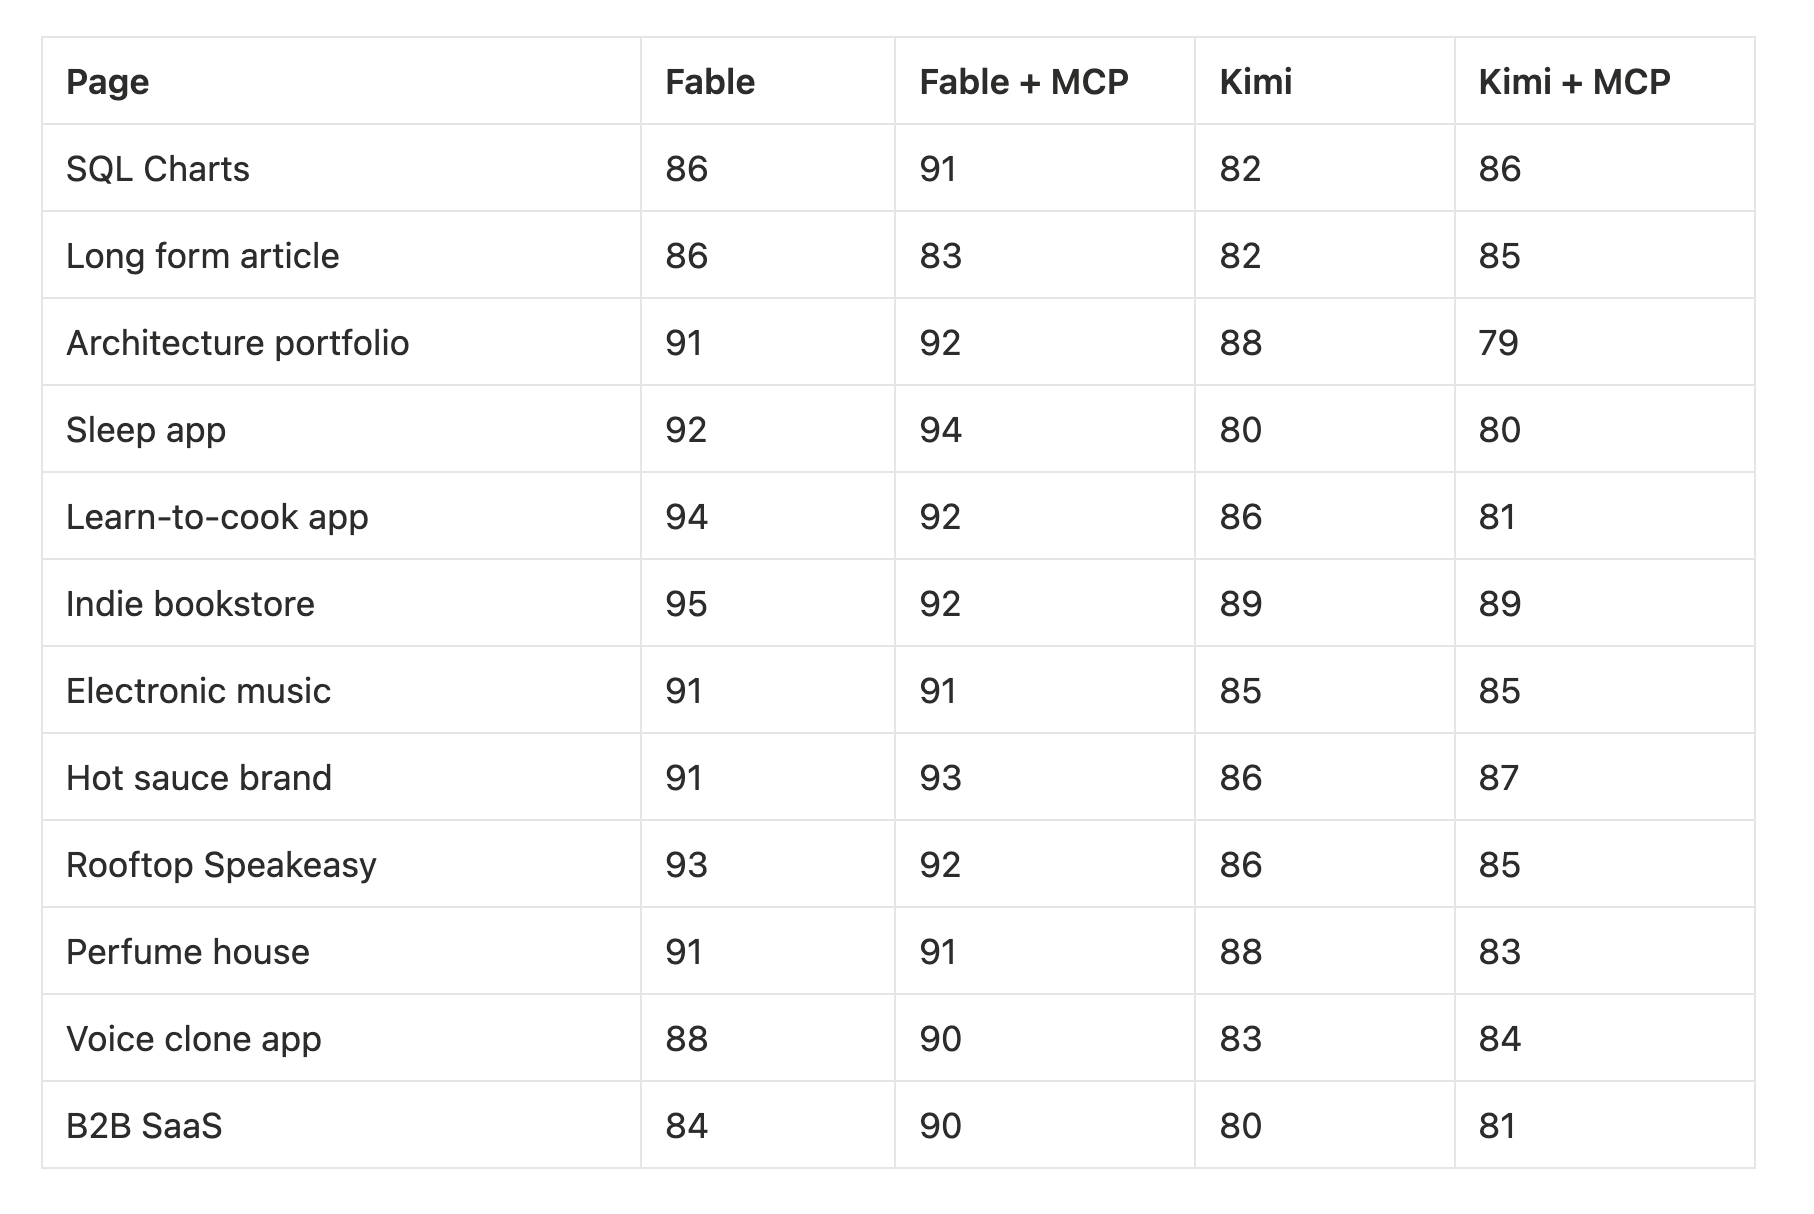
Task: Click the Kimi + MCP column header
Action: point(1574,82)
